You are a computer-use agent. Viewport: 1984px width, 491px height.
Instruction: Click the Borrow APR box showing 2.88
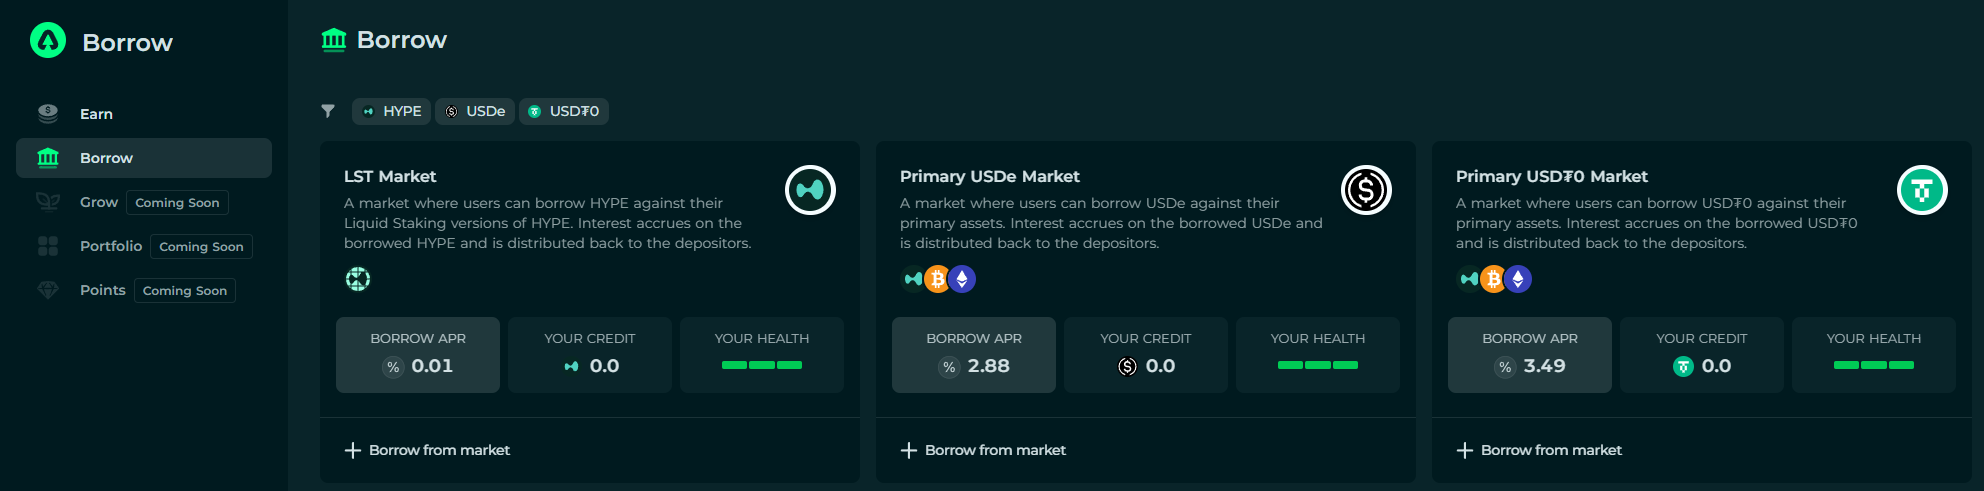(x=974, y=355)
